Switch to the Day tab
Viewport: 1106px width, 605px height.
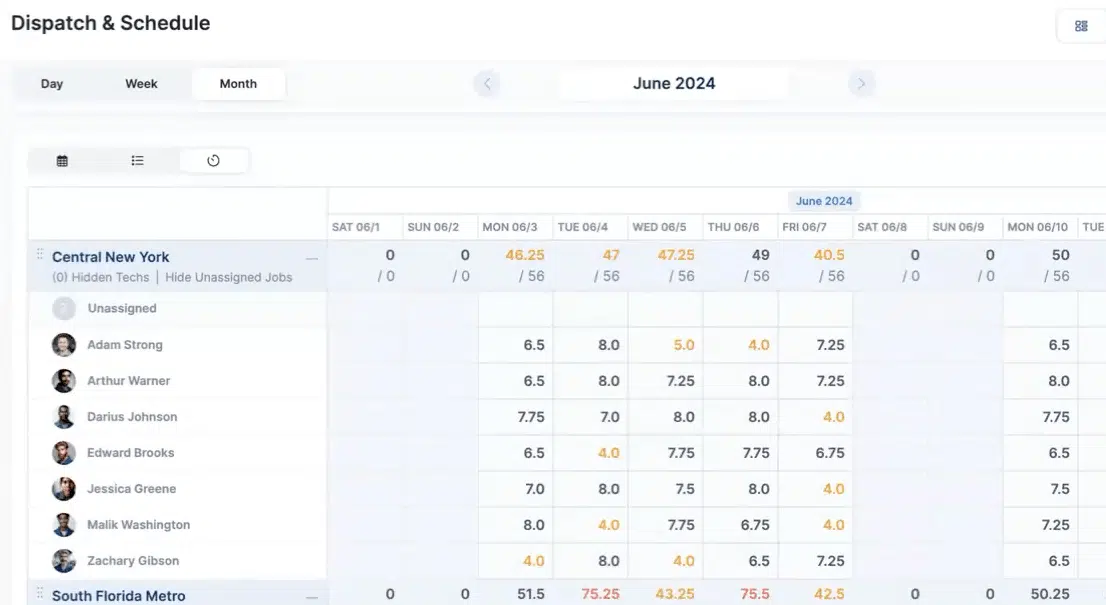click(52, 83)
